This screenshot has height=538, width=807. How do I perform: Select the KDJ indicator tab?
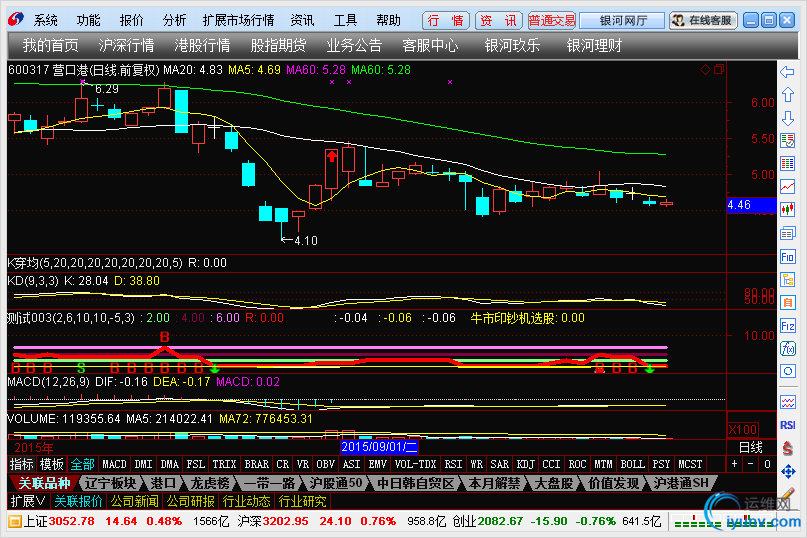[x=525, y=464]
